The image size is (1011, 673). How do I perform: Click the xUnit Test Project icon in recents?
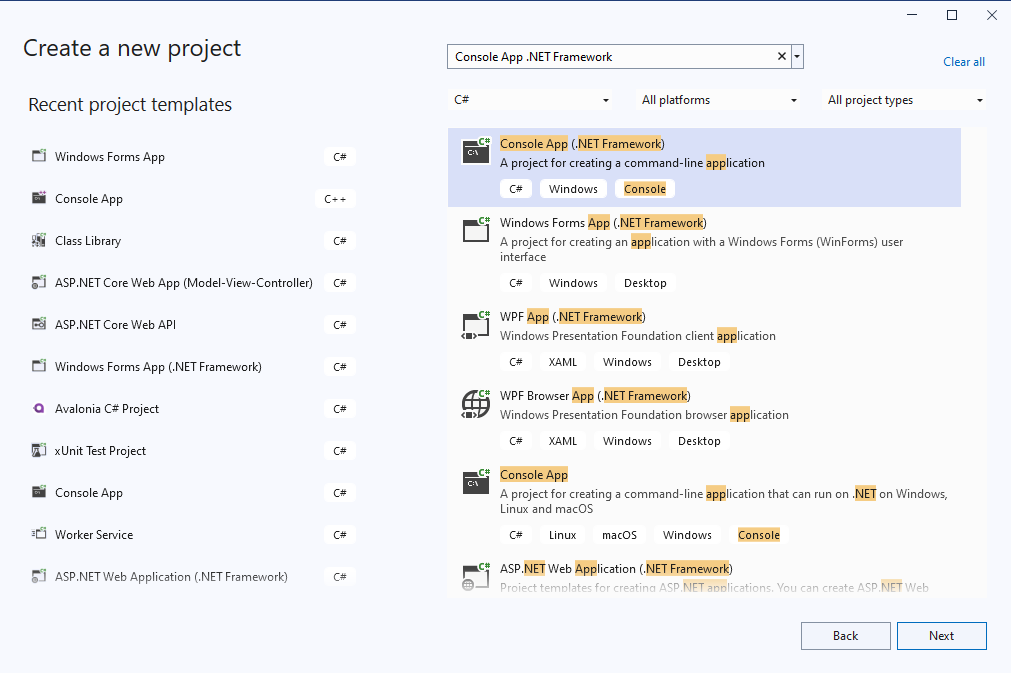[x=39, y=451]
